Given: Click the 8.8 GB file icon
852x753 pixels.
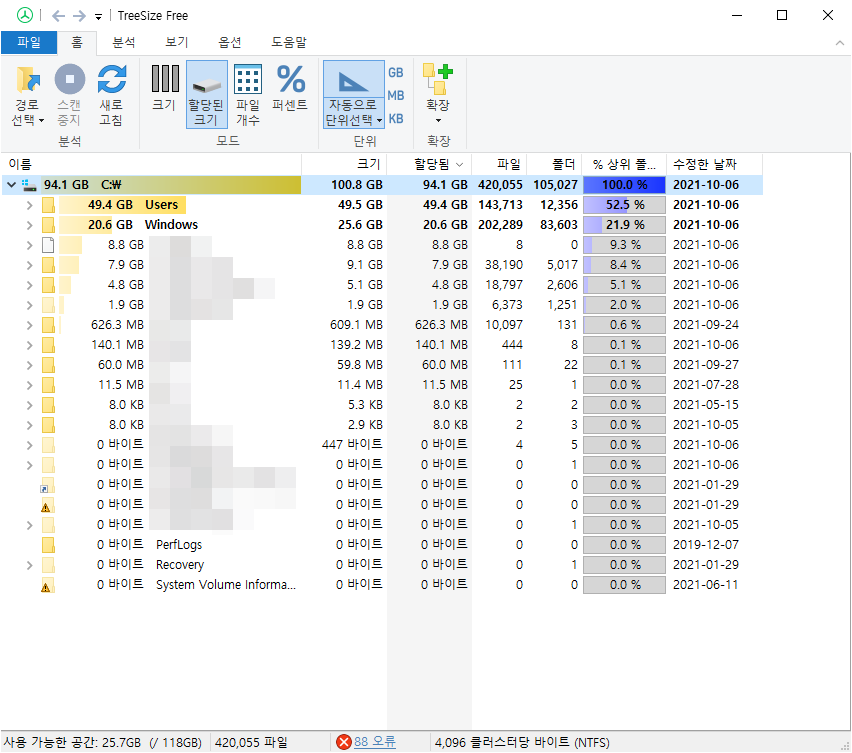Looking at the screenshot, I should point(48,245).
